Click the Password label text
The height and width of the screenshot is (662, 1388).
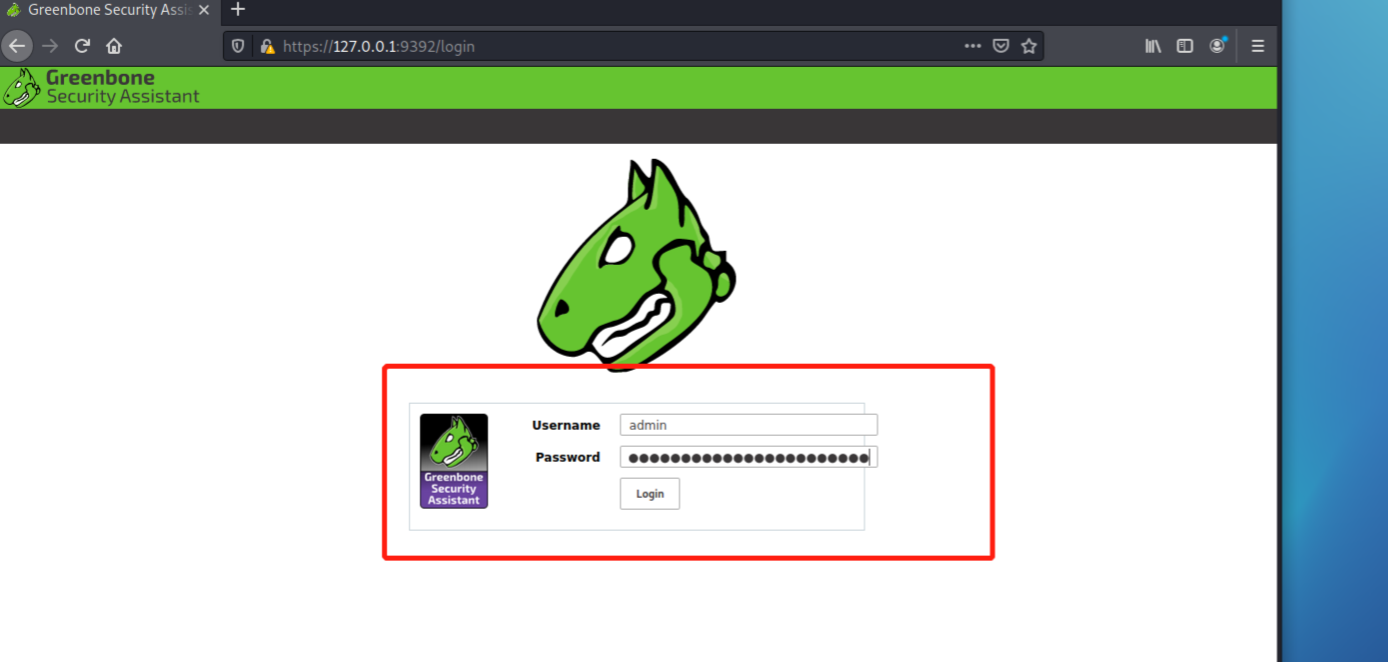568,457
